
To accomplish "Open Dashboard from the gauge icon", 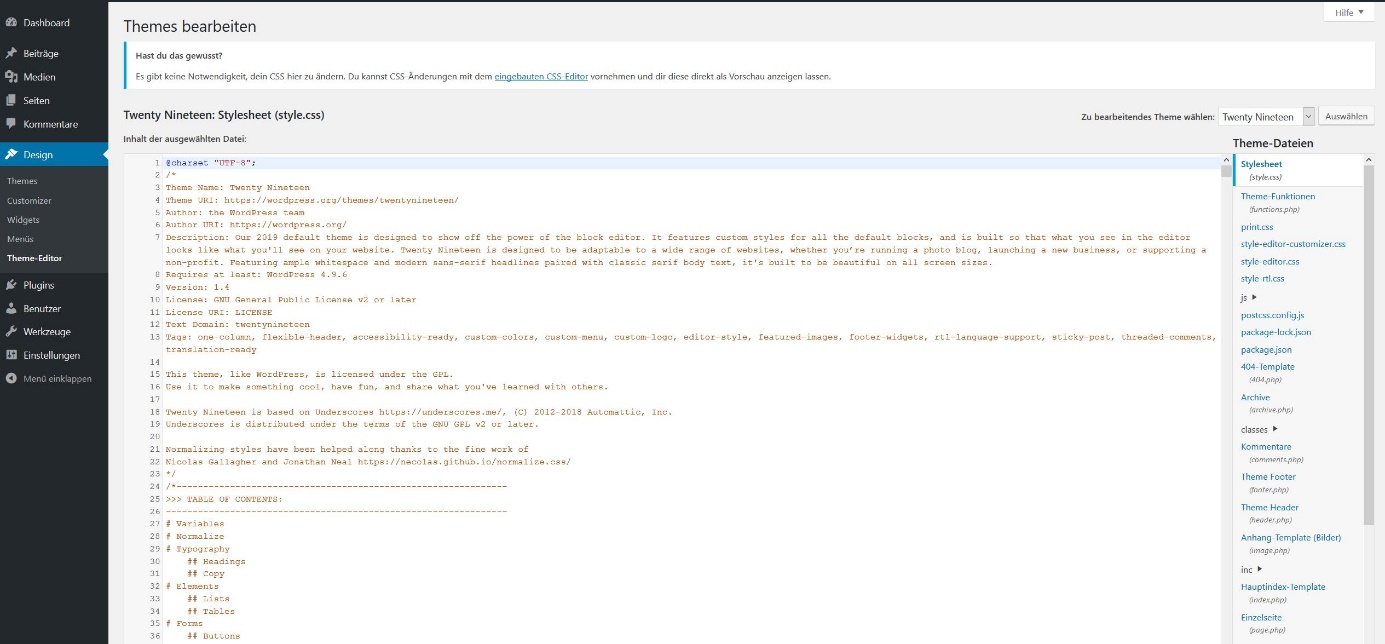I will 11,22.
